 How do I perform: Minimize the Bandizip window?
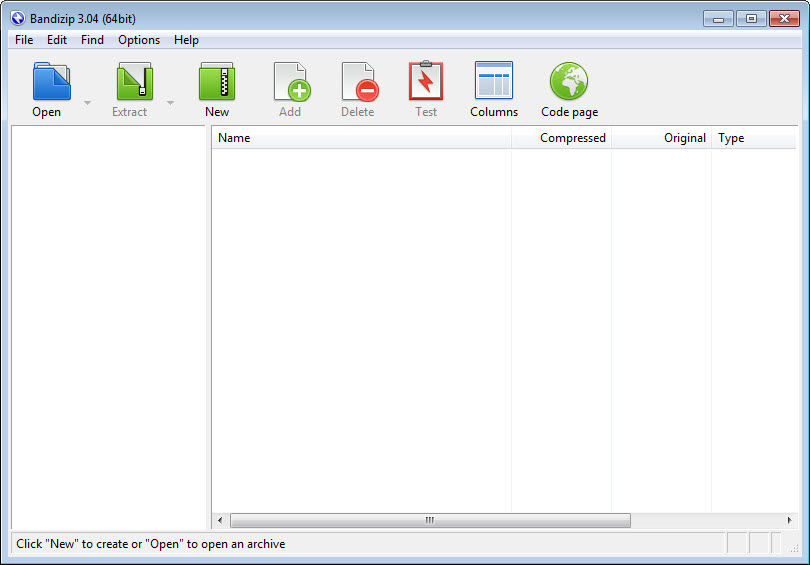(x=718, y=19)
